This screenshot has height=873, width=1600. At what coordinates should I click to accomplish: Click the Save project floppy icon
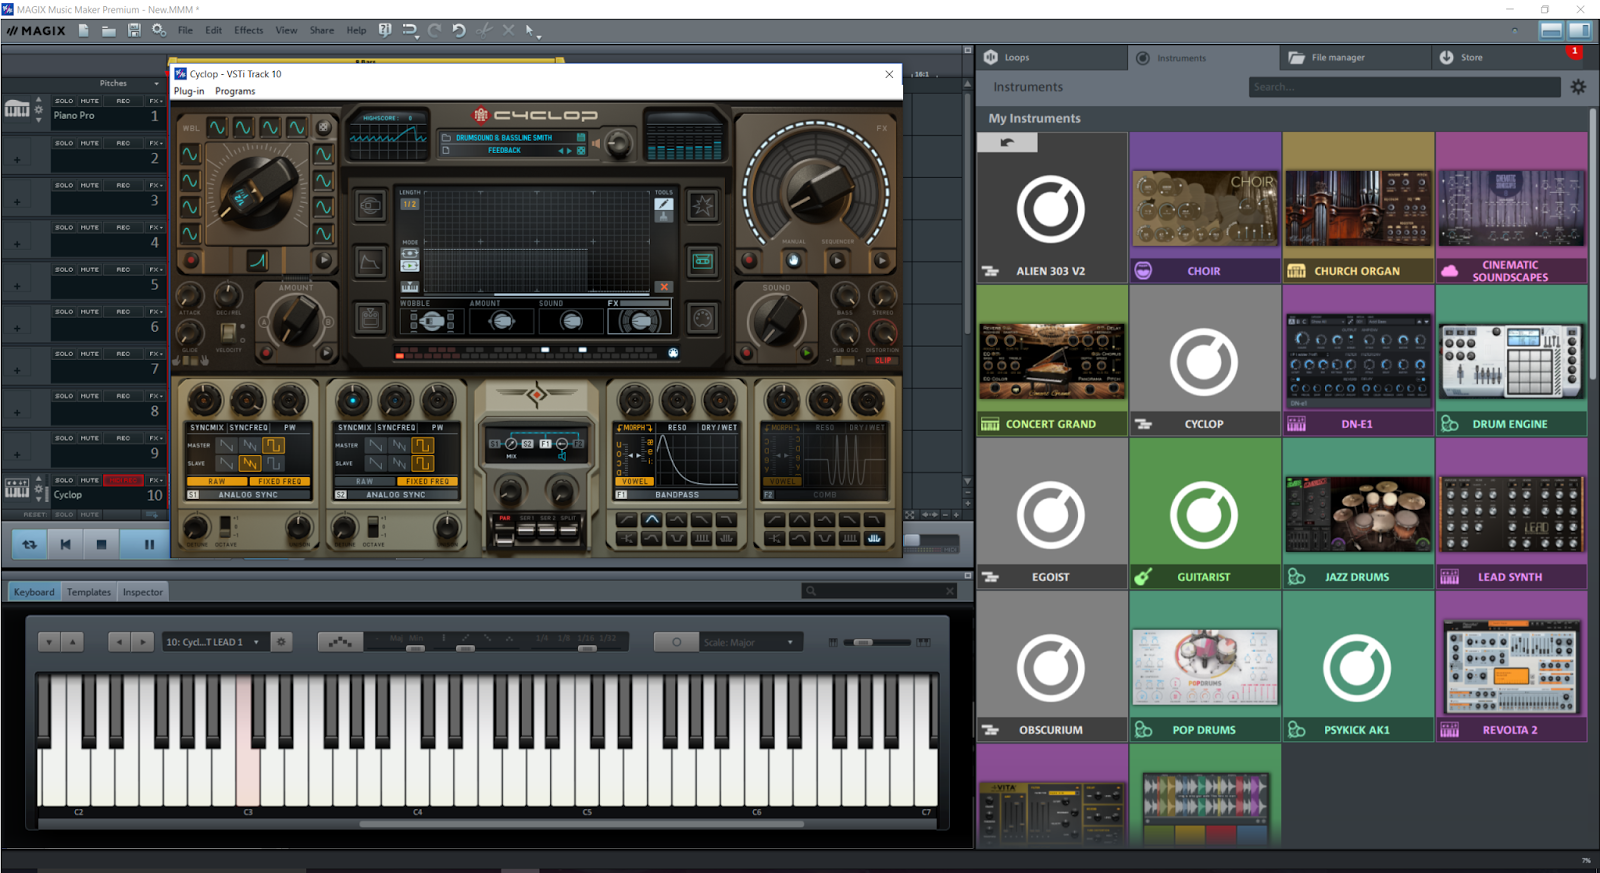(x=134, y=30)
